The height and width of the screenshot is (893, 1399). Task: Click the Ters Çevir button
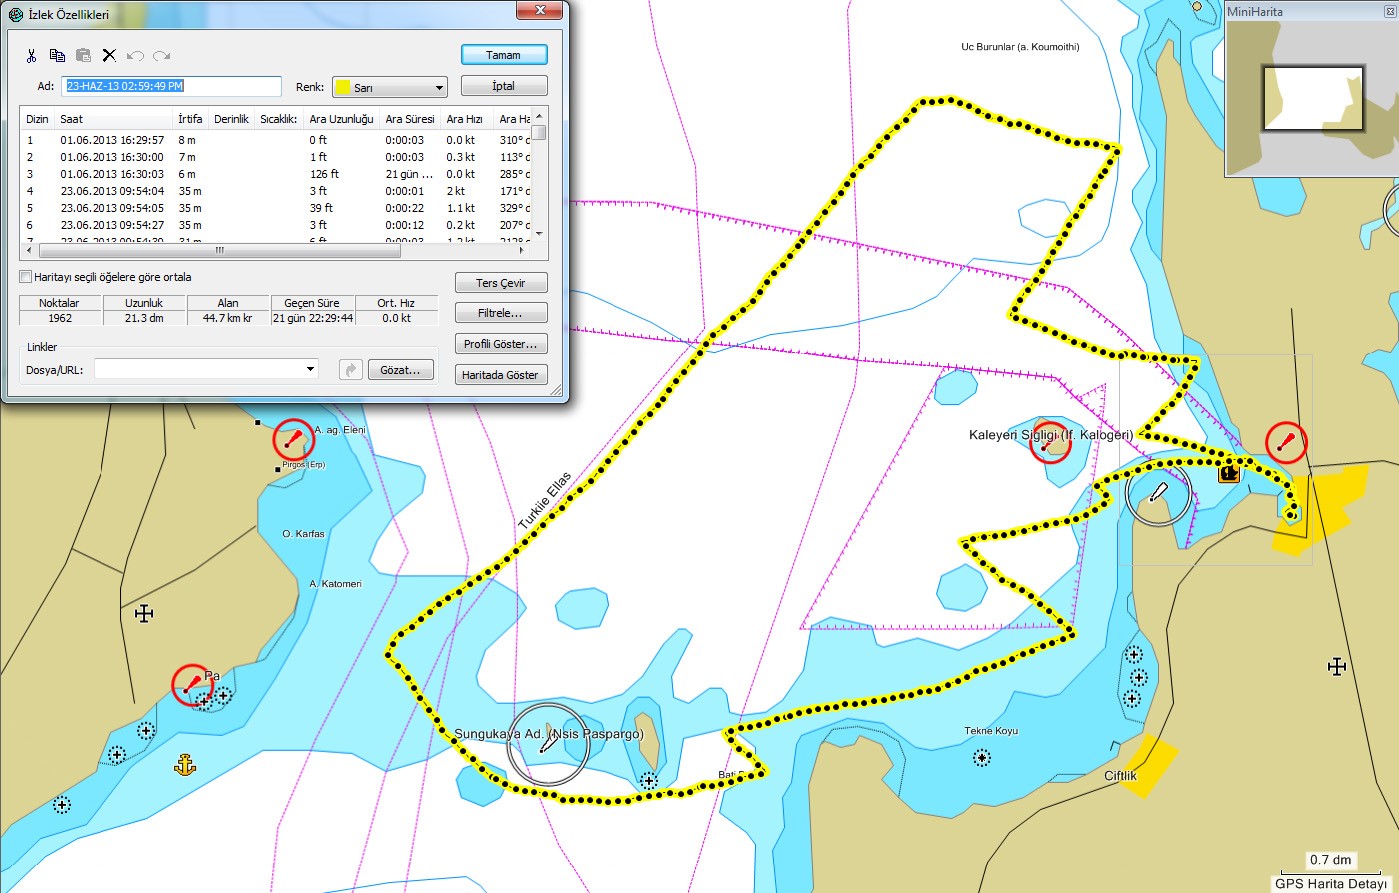pyautogui.click(x=500, y=283)
